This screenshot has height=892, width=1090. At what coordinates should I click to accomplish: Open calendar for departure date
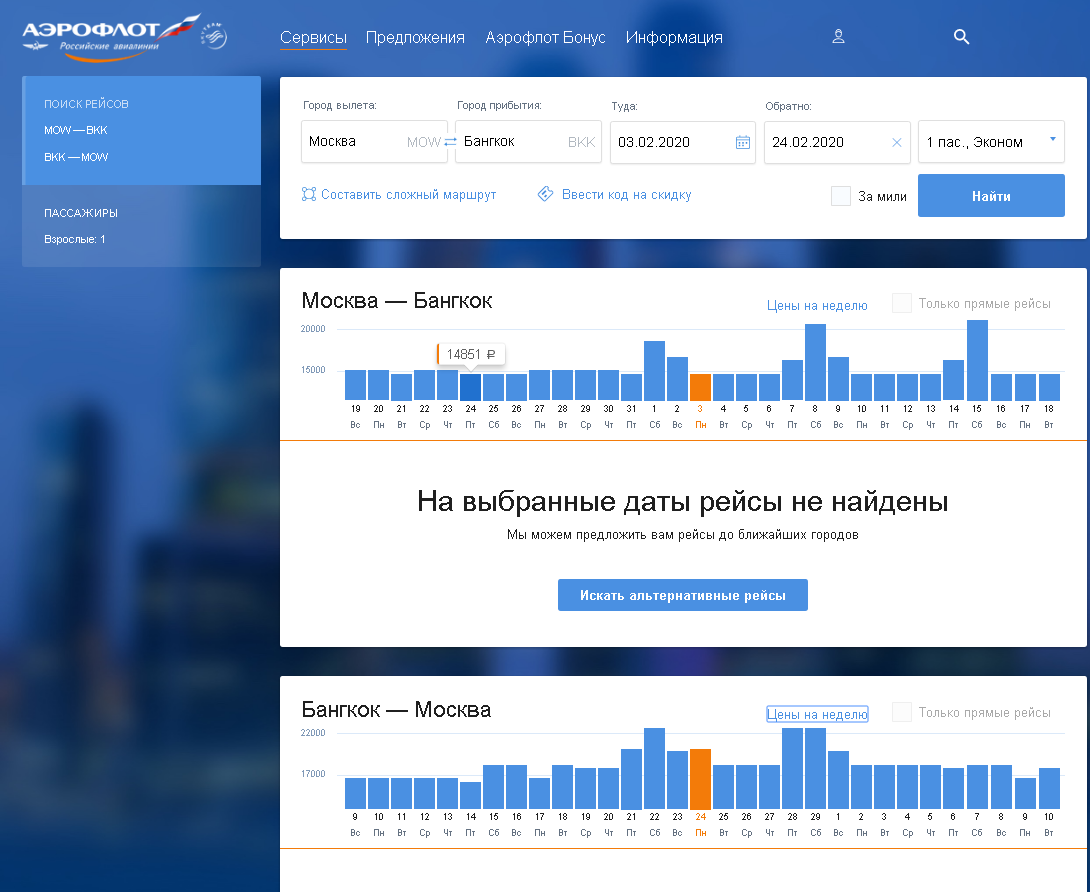pyautogui.click(x=742, y=143)
